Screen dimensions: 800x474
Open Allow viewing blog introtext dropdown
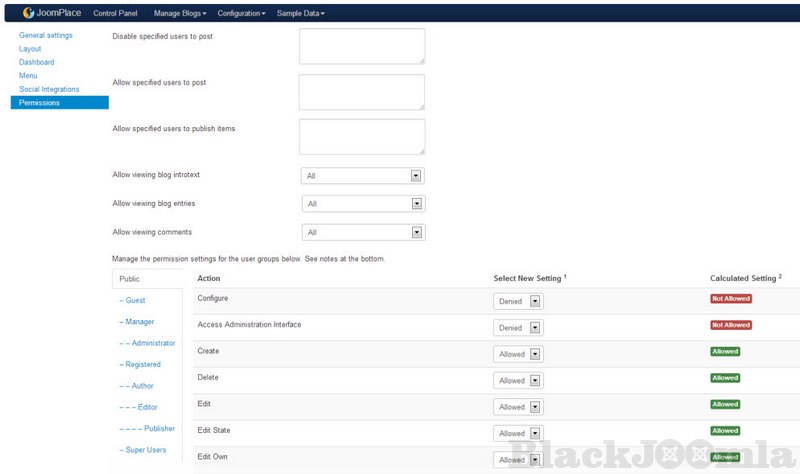click(363, 176)
